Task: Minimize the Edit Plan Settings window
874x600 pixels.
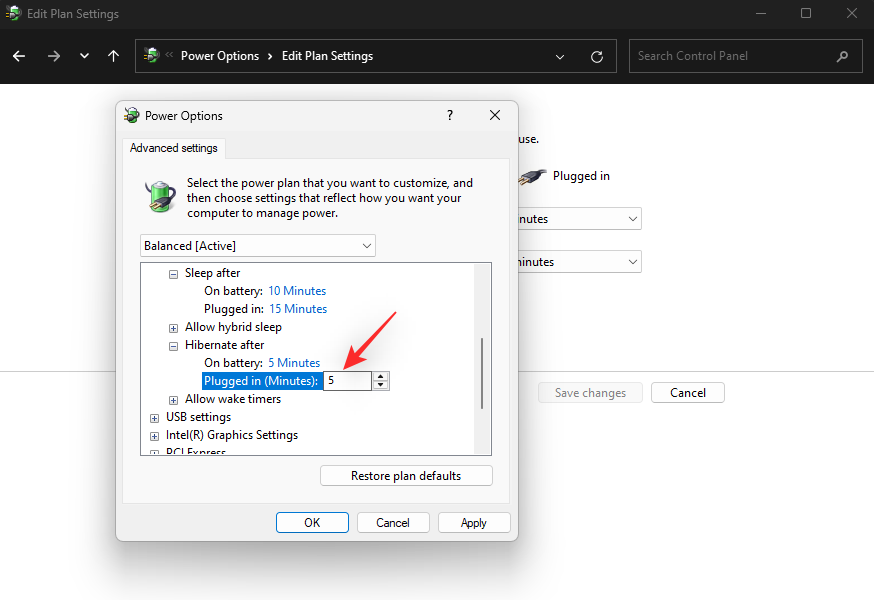Action: point(761,13)
